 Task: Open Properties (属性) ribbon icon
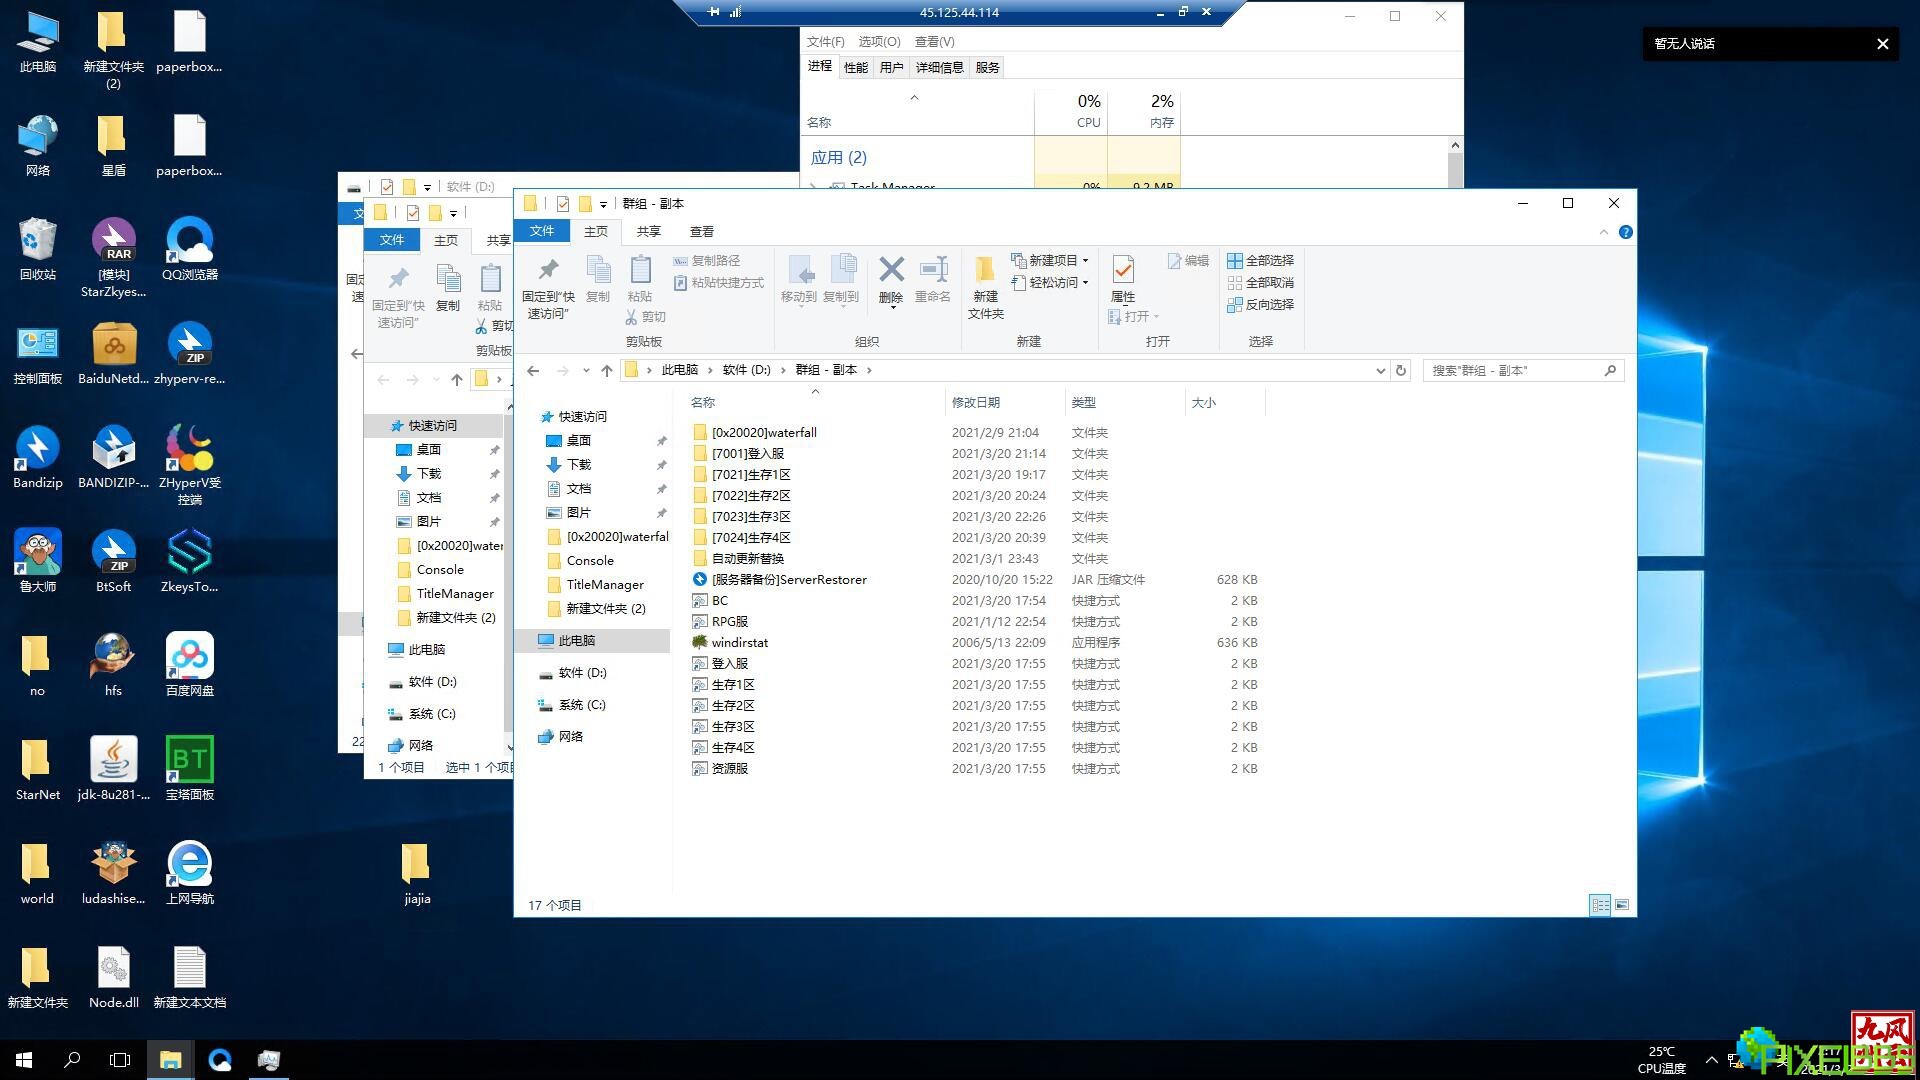(x=1123, y=279)
